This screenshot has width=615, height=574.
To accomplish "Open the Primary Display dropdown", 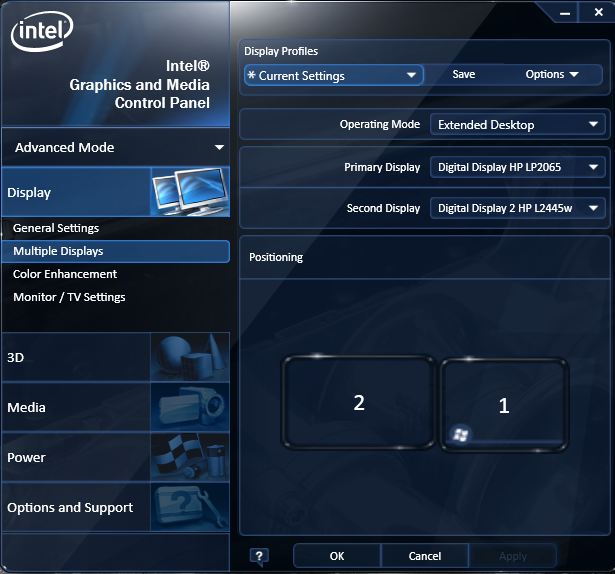I will (x=517, y=167).
